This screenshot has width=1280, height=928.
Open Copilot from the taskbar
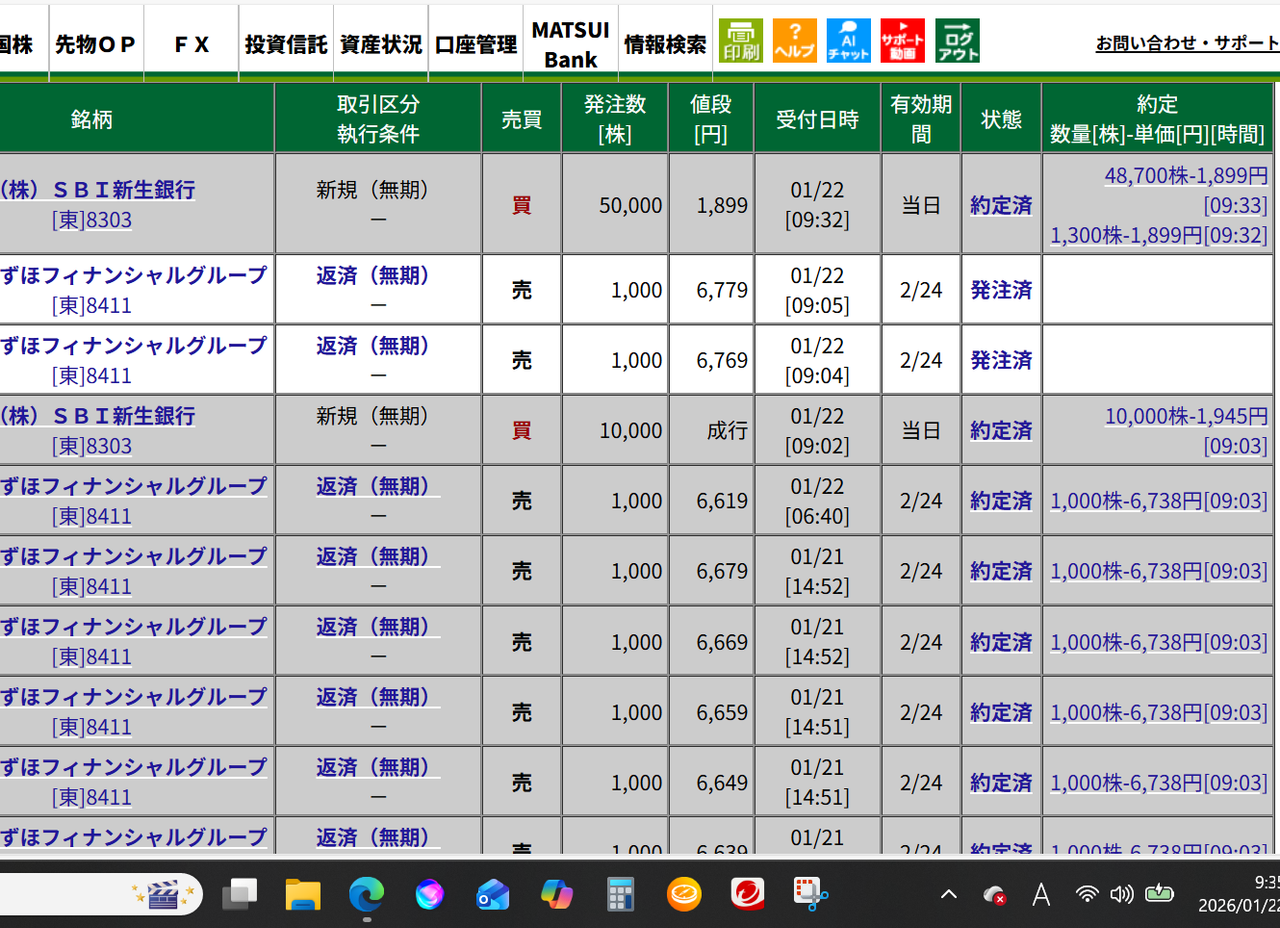point(557,893)
